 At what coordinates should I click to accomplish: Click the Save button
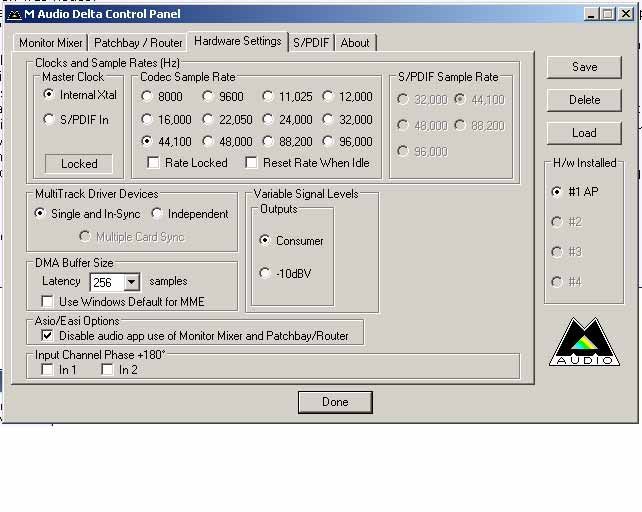coord(584,67)
